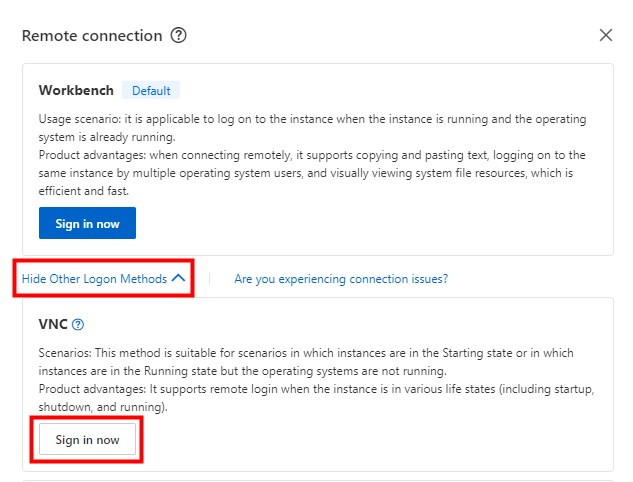The height and width of the screenshot is (482, 633).
Task: Click the question mark icon next to VNC
Action: click(x=78, y=325)
